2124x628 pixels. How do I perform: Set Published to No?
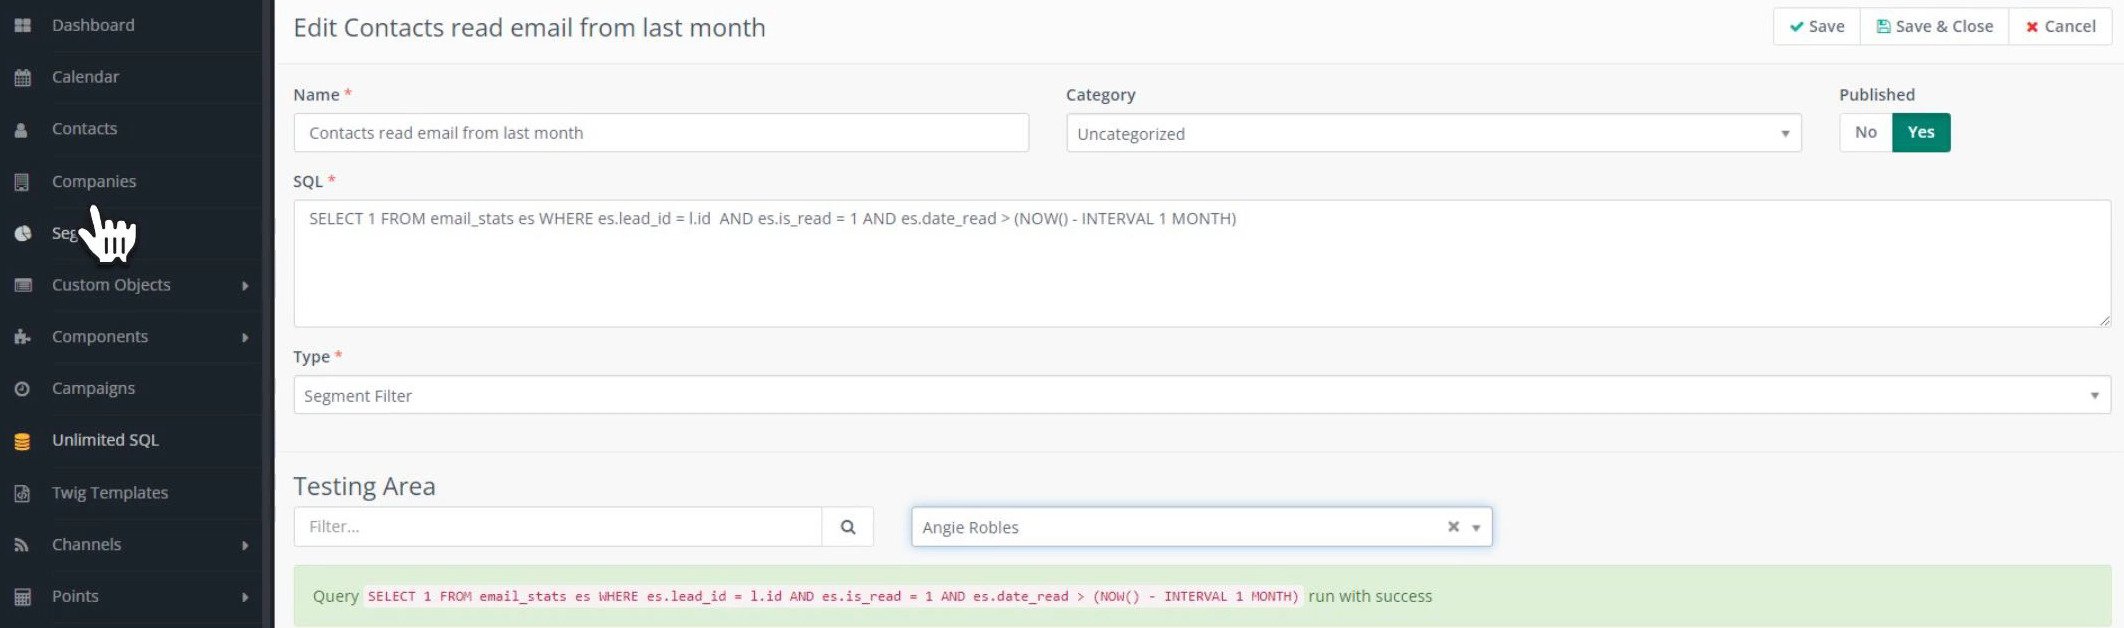[1865, 132]
